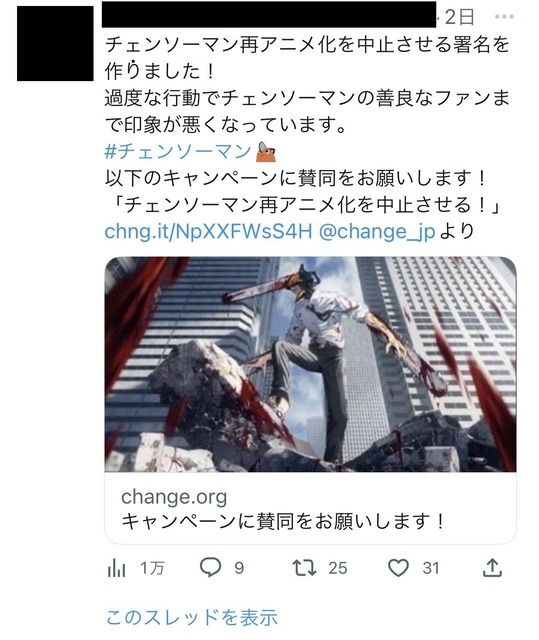Click the 9 replies count

[x=239, y=568]
